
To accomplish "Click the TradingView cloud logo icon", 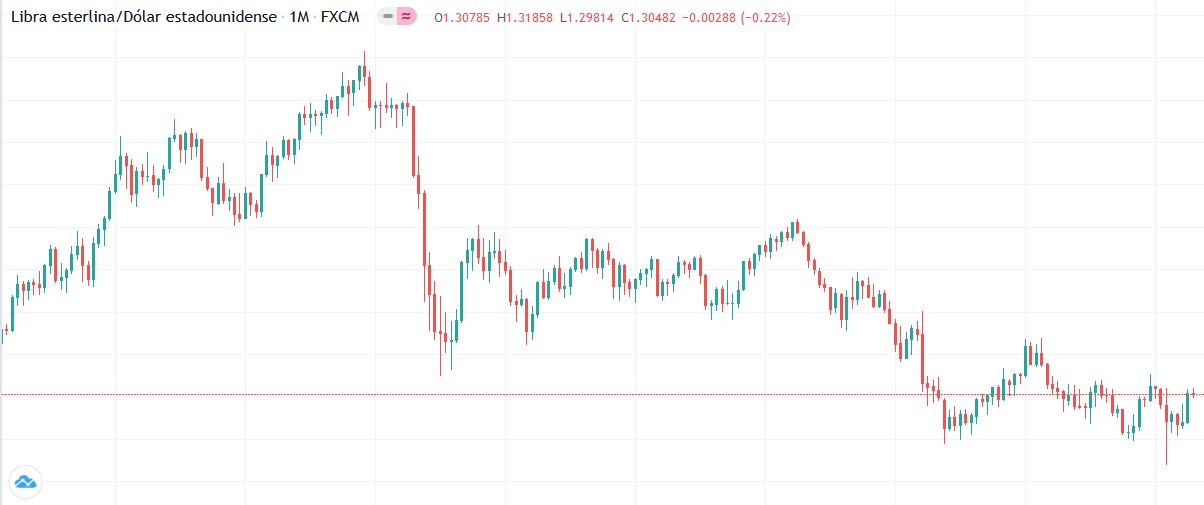I will 25,482.
